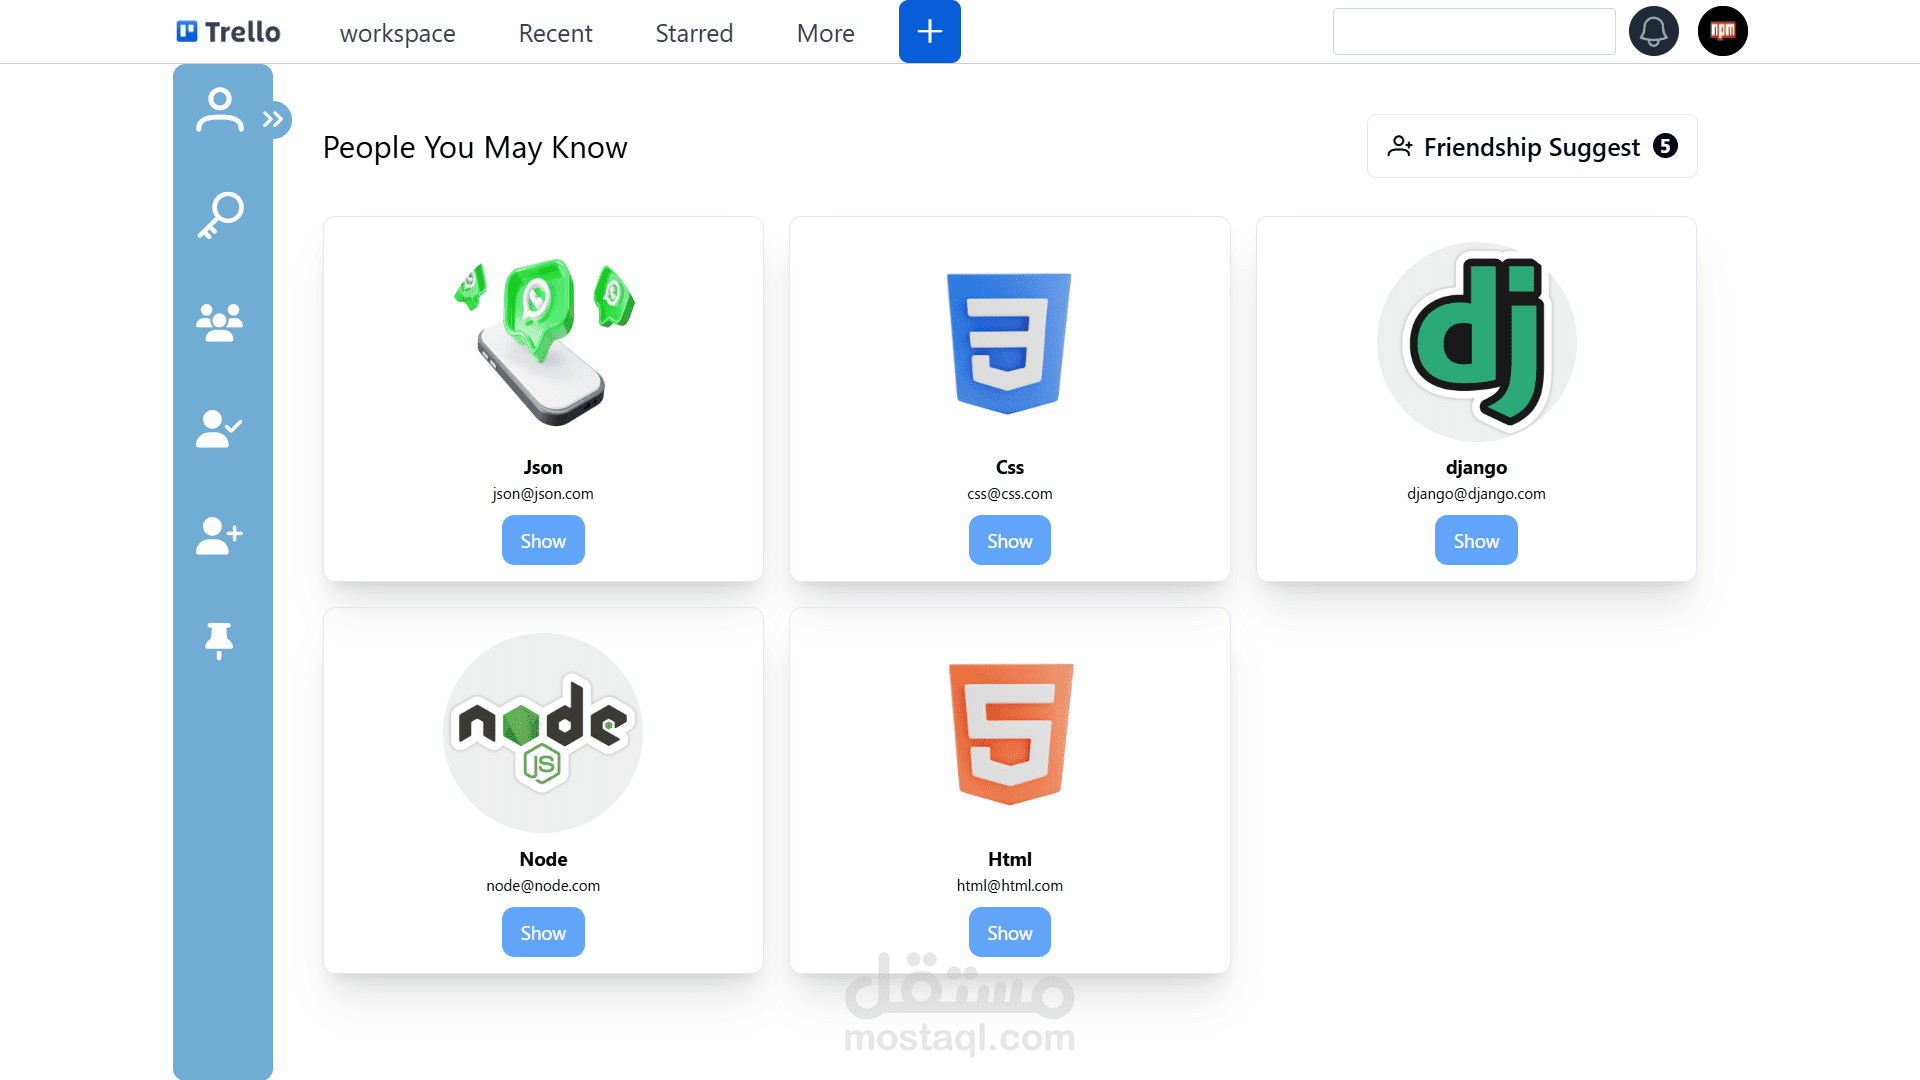Open the Recent menu
The image size is (1920, 1080).
(x=555, y=33)
